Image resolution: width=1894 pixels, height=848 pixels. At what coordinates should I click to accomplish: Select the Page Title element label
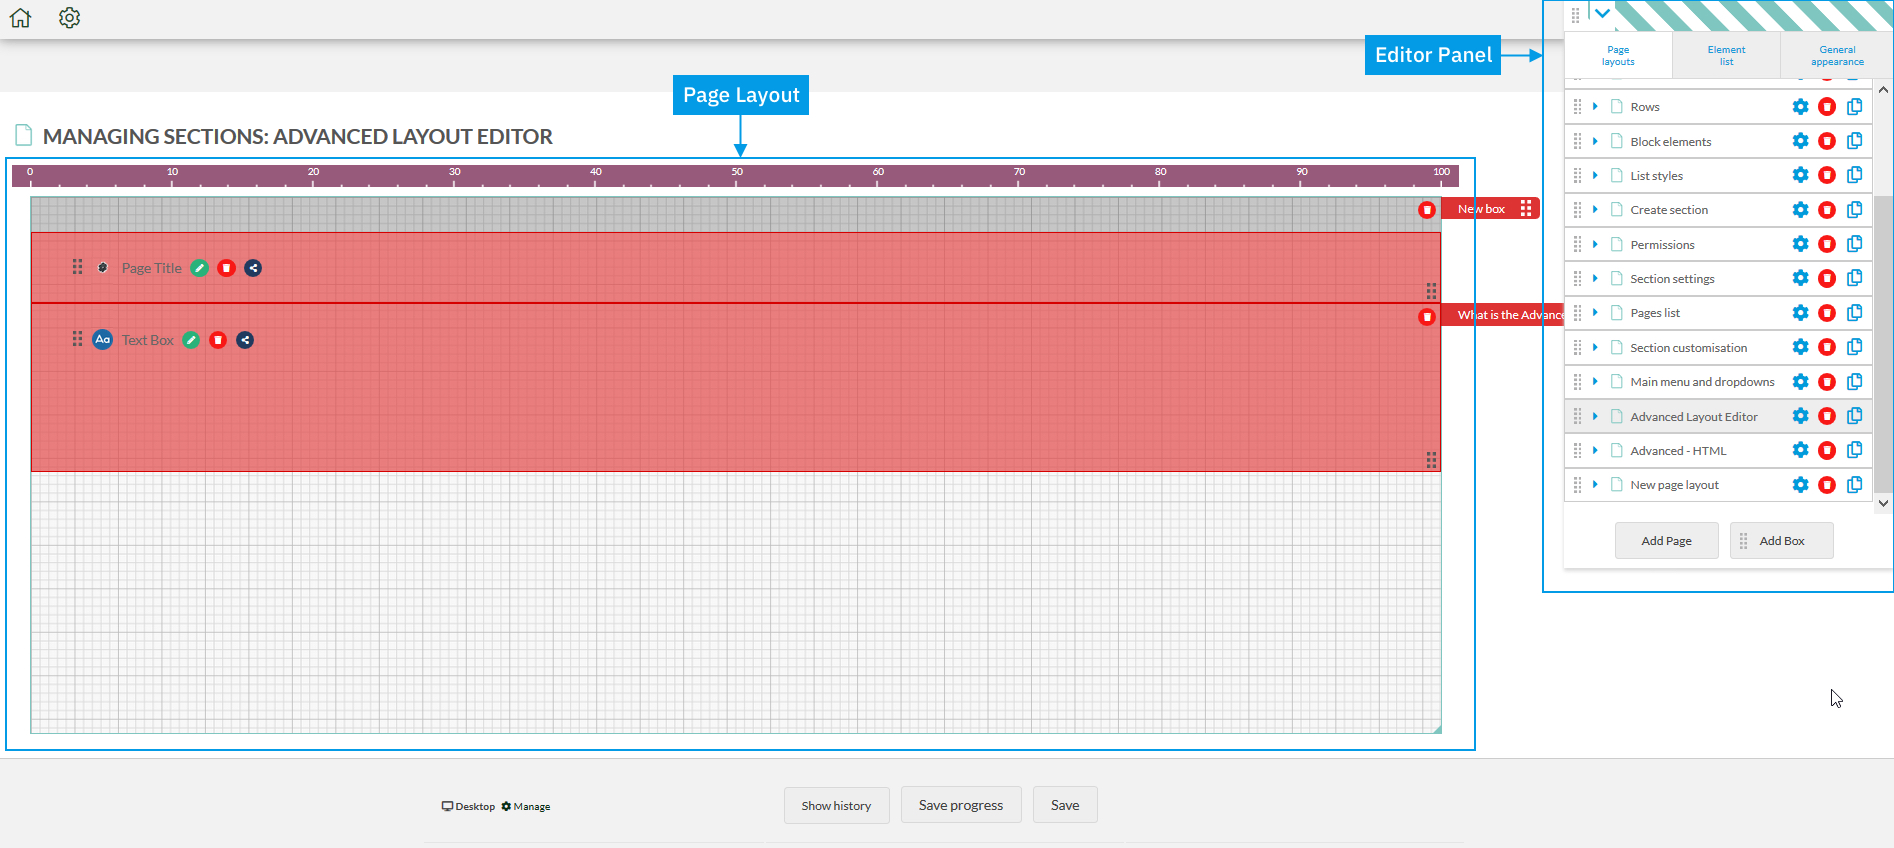click(152, 268)
